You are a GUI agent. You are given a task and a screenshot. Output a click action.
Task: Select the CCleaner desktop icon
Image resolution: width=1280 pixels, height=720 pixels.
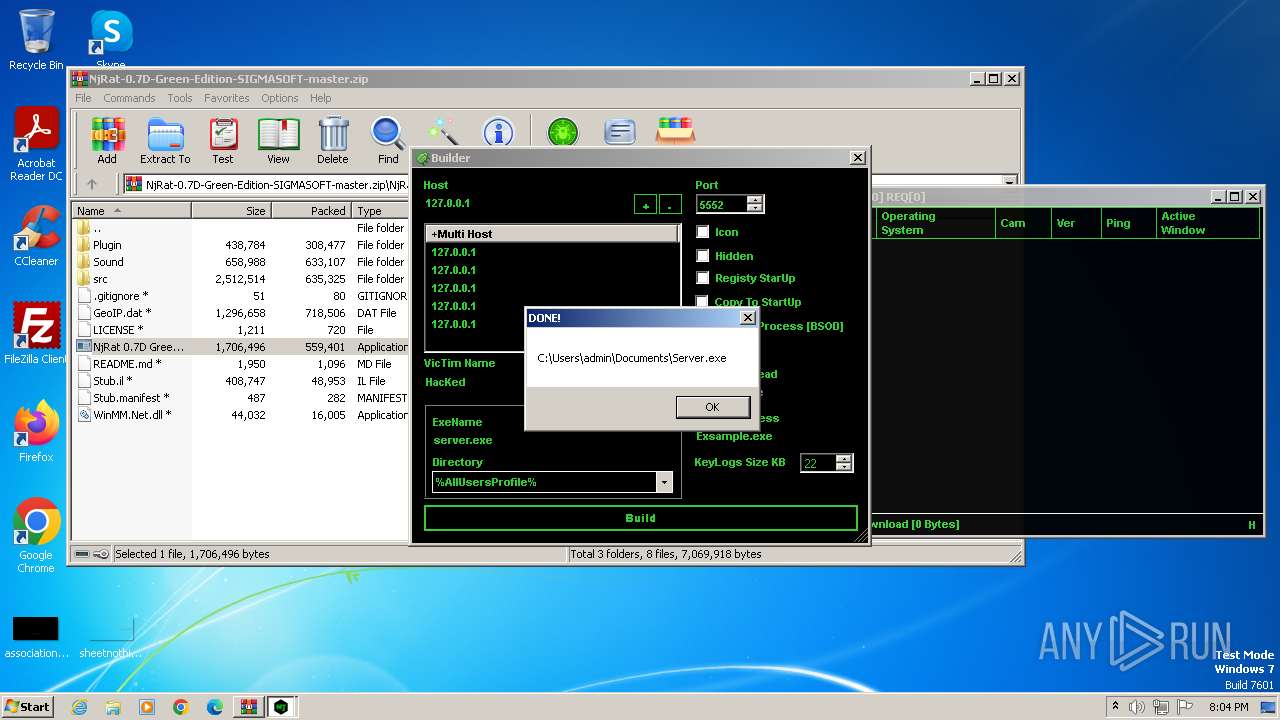[x=36, y=236]
